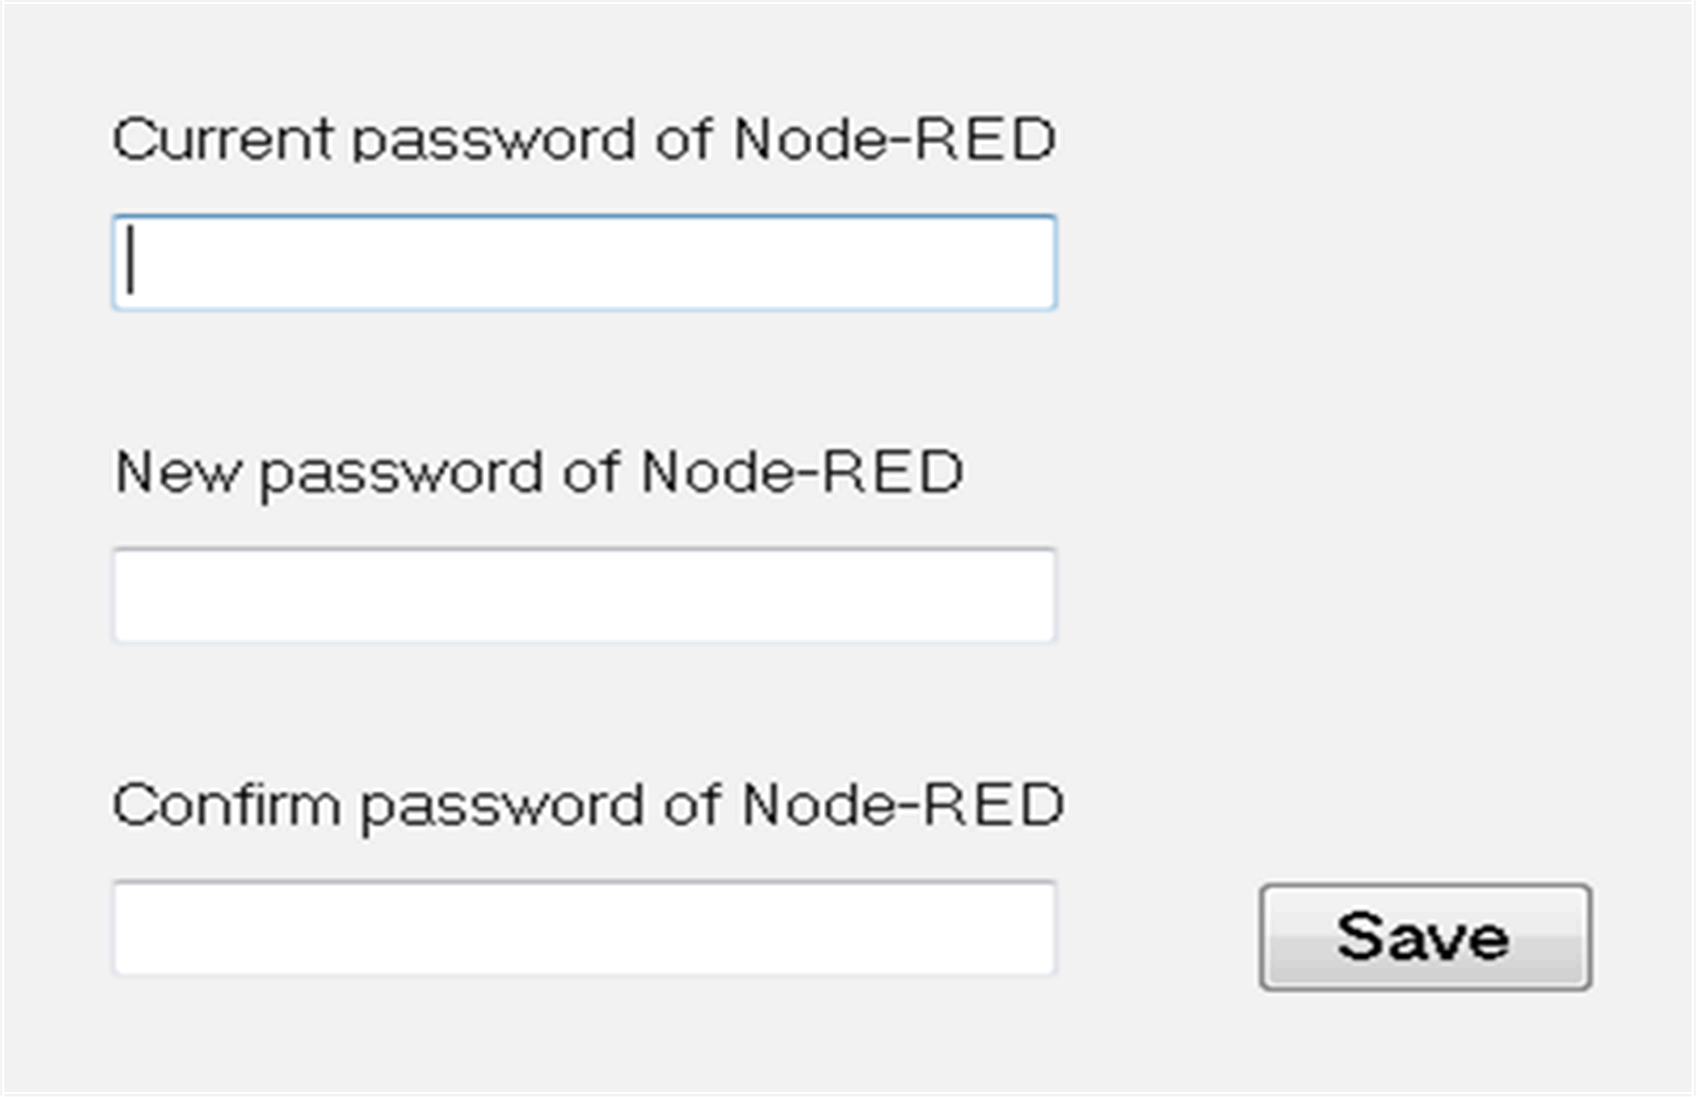
Task: Select the Confirm password of Node-RED field
Action: [x=584, y=928]
